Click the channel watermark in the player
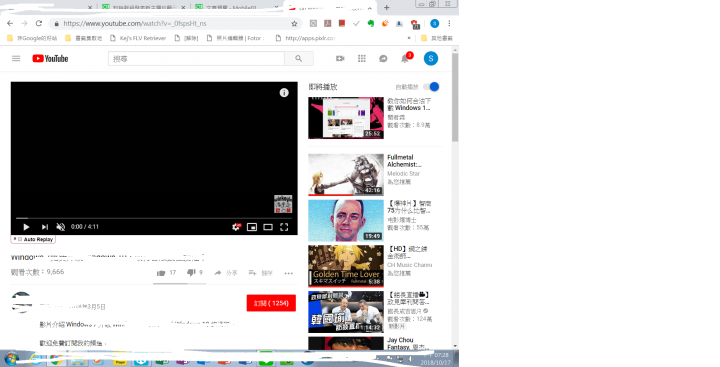The width and height of the screenshot is (720, 367). (x=283, y=204)
